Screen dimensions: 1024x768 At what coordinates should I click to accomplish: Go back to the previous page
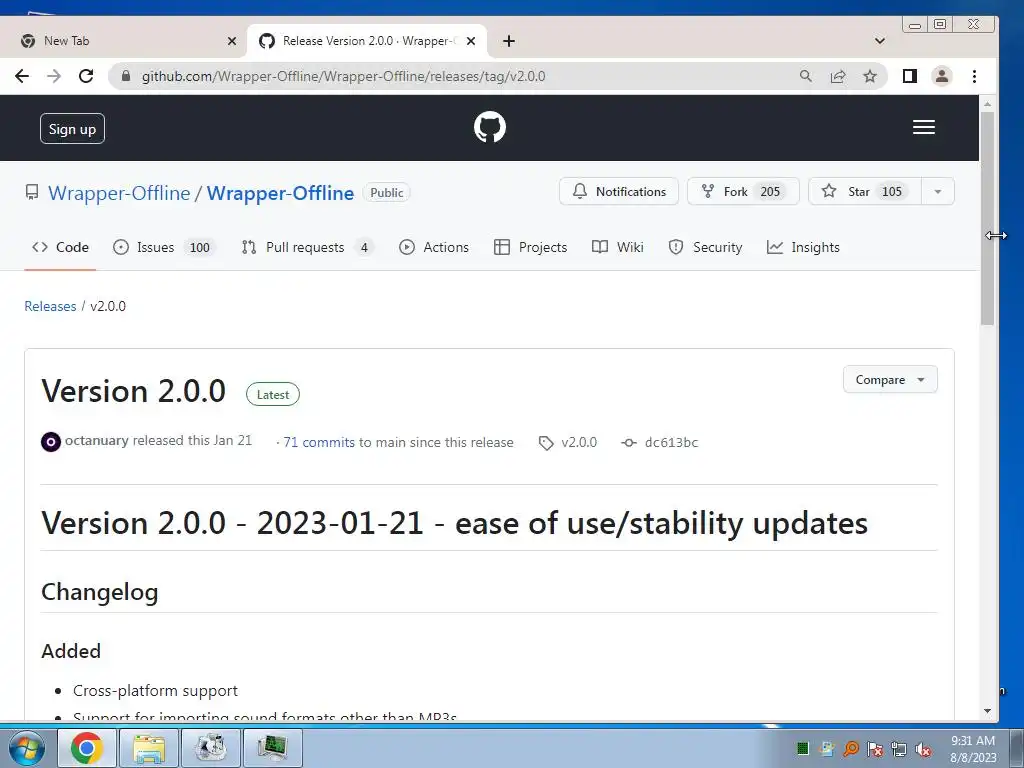coord(22,76)
